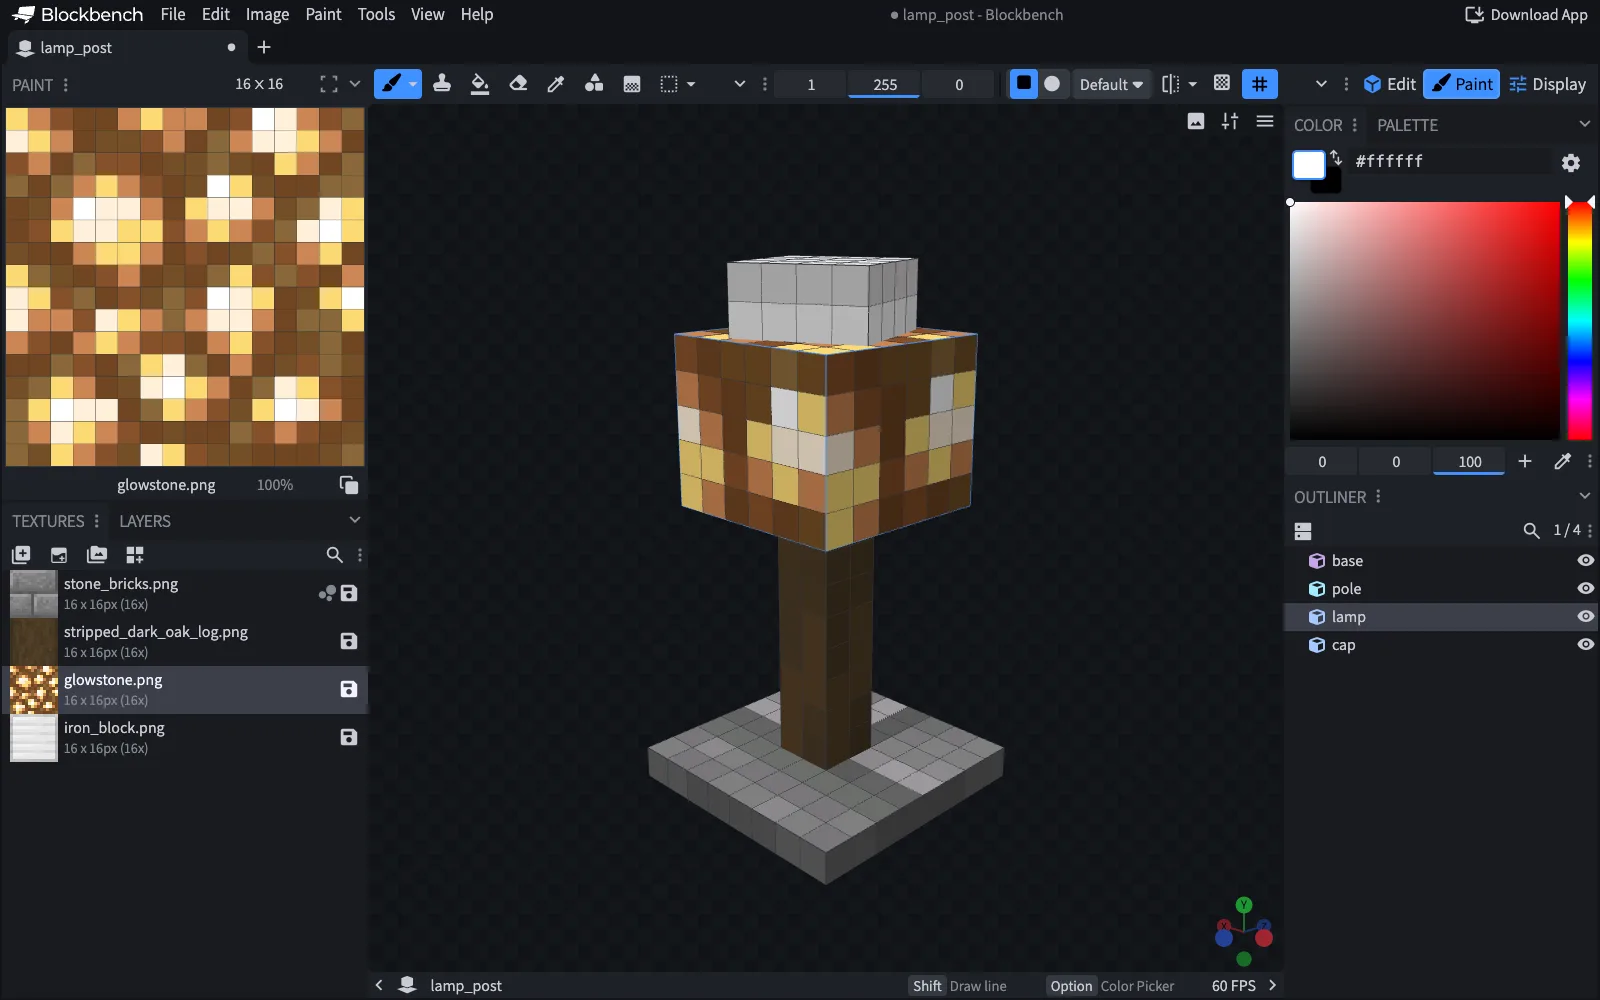Hide the pole element

(x=1585, y=589)
